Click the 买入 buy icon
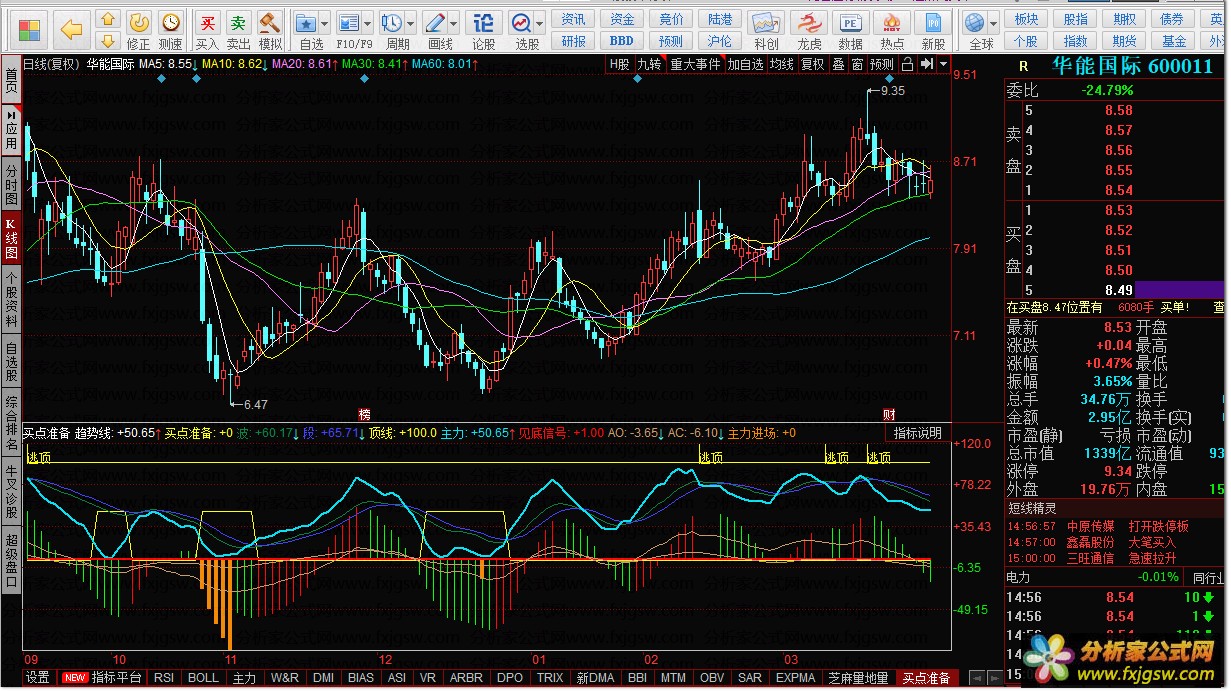 [x=207, y=30]
